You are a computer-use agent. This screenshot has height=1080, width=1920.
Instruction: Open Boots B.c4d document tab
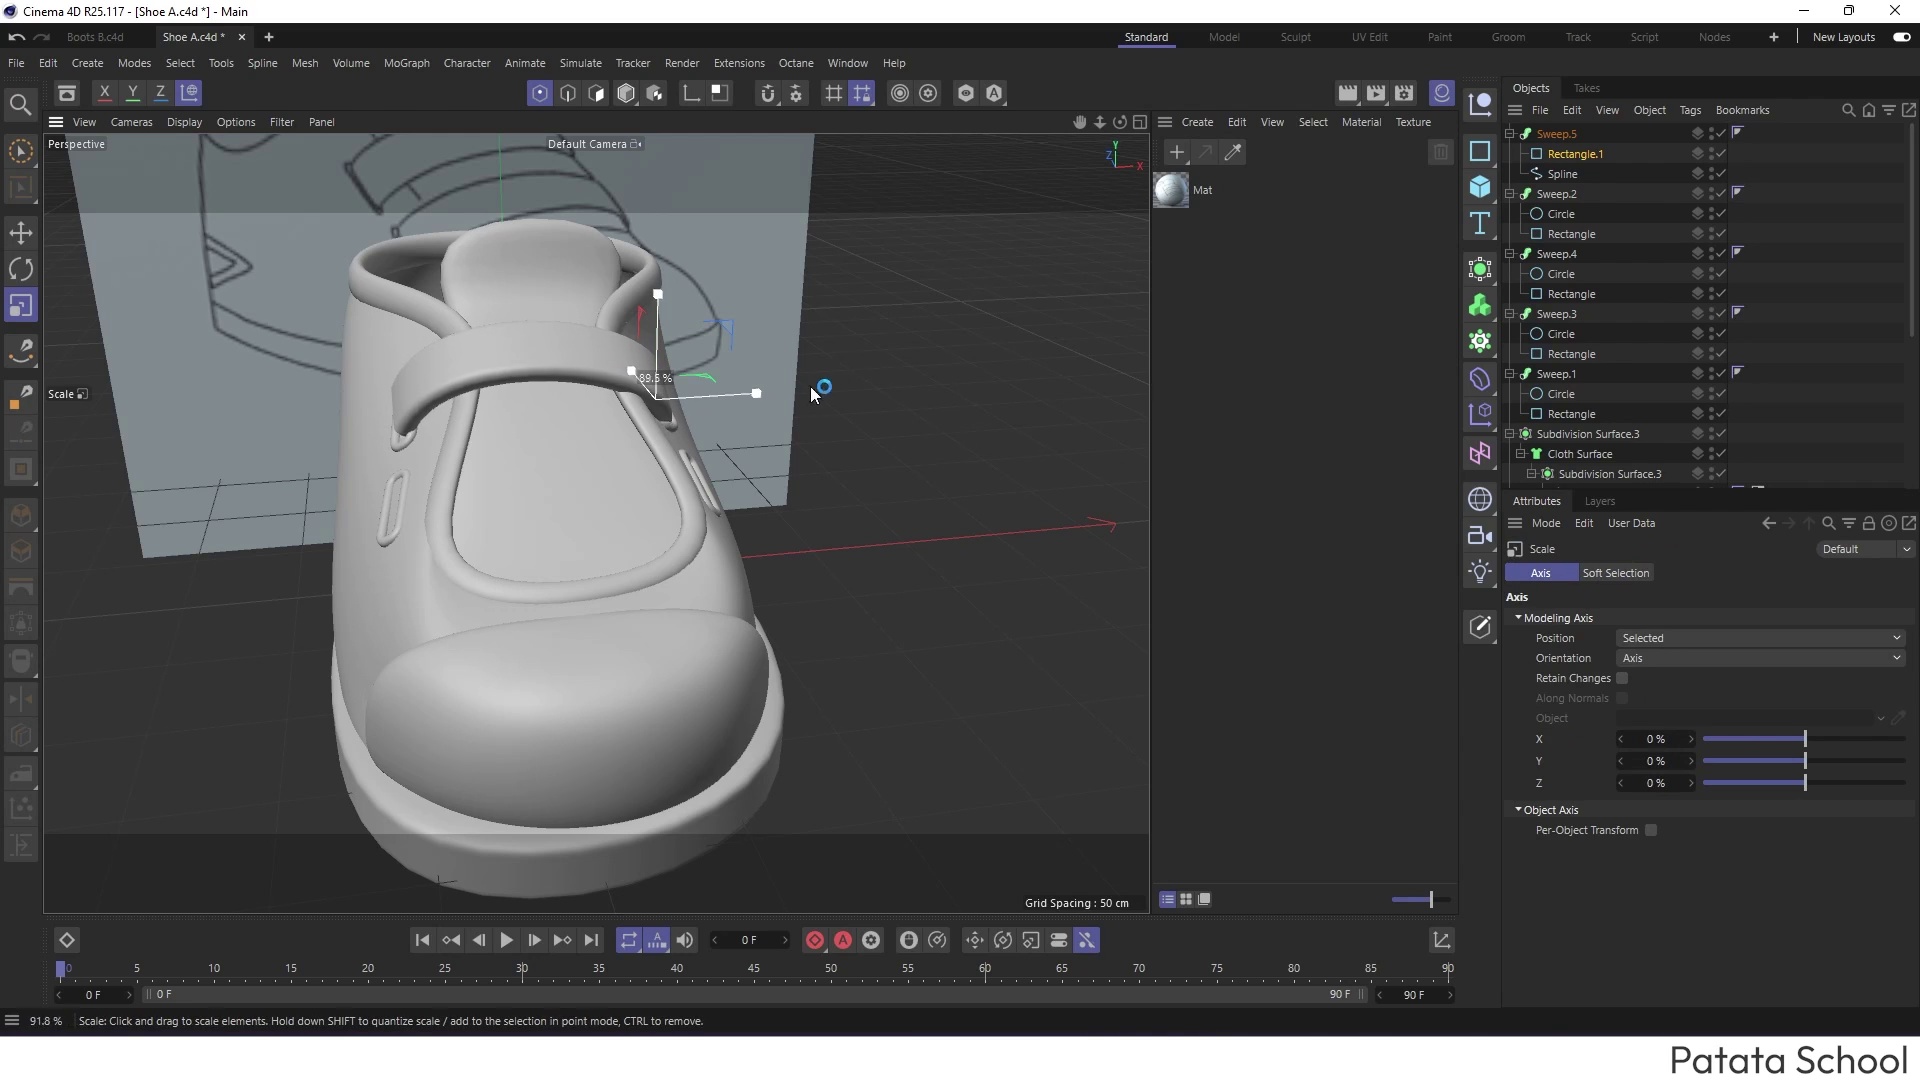coord(95,37)
